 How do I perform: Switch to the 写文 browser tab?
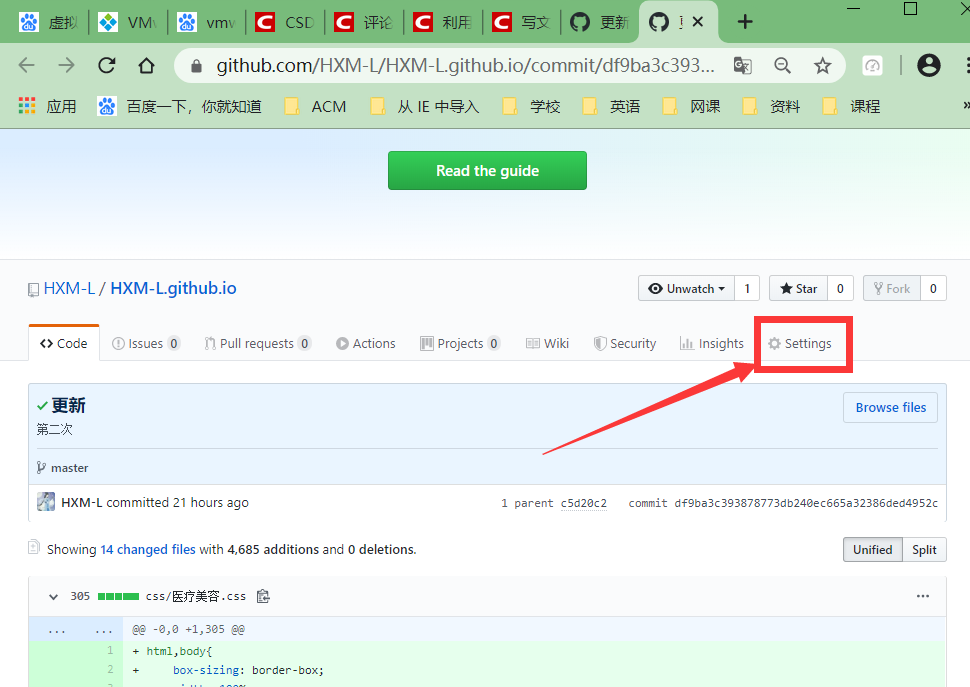click(522, 22)
